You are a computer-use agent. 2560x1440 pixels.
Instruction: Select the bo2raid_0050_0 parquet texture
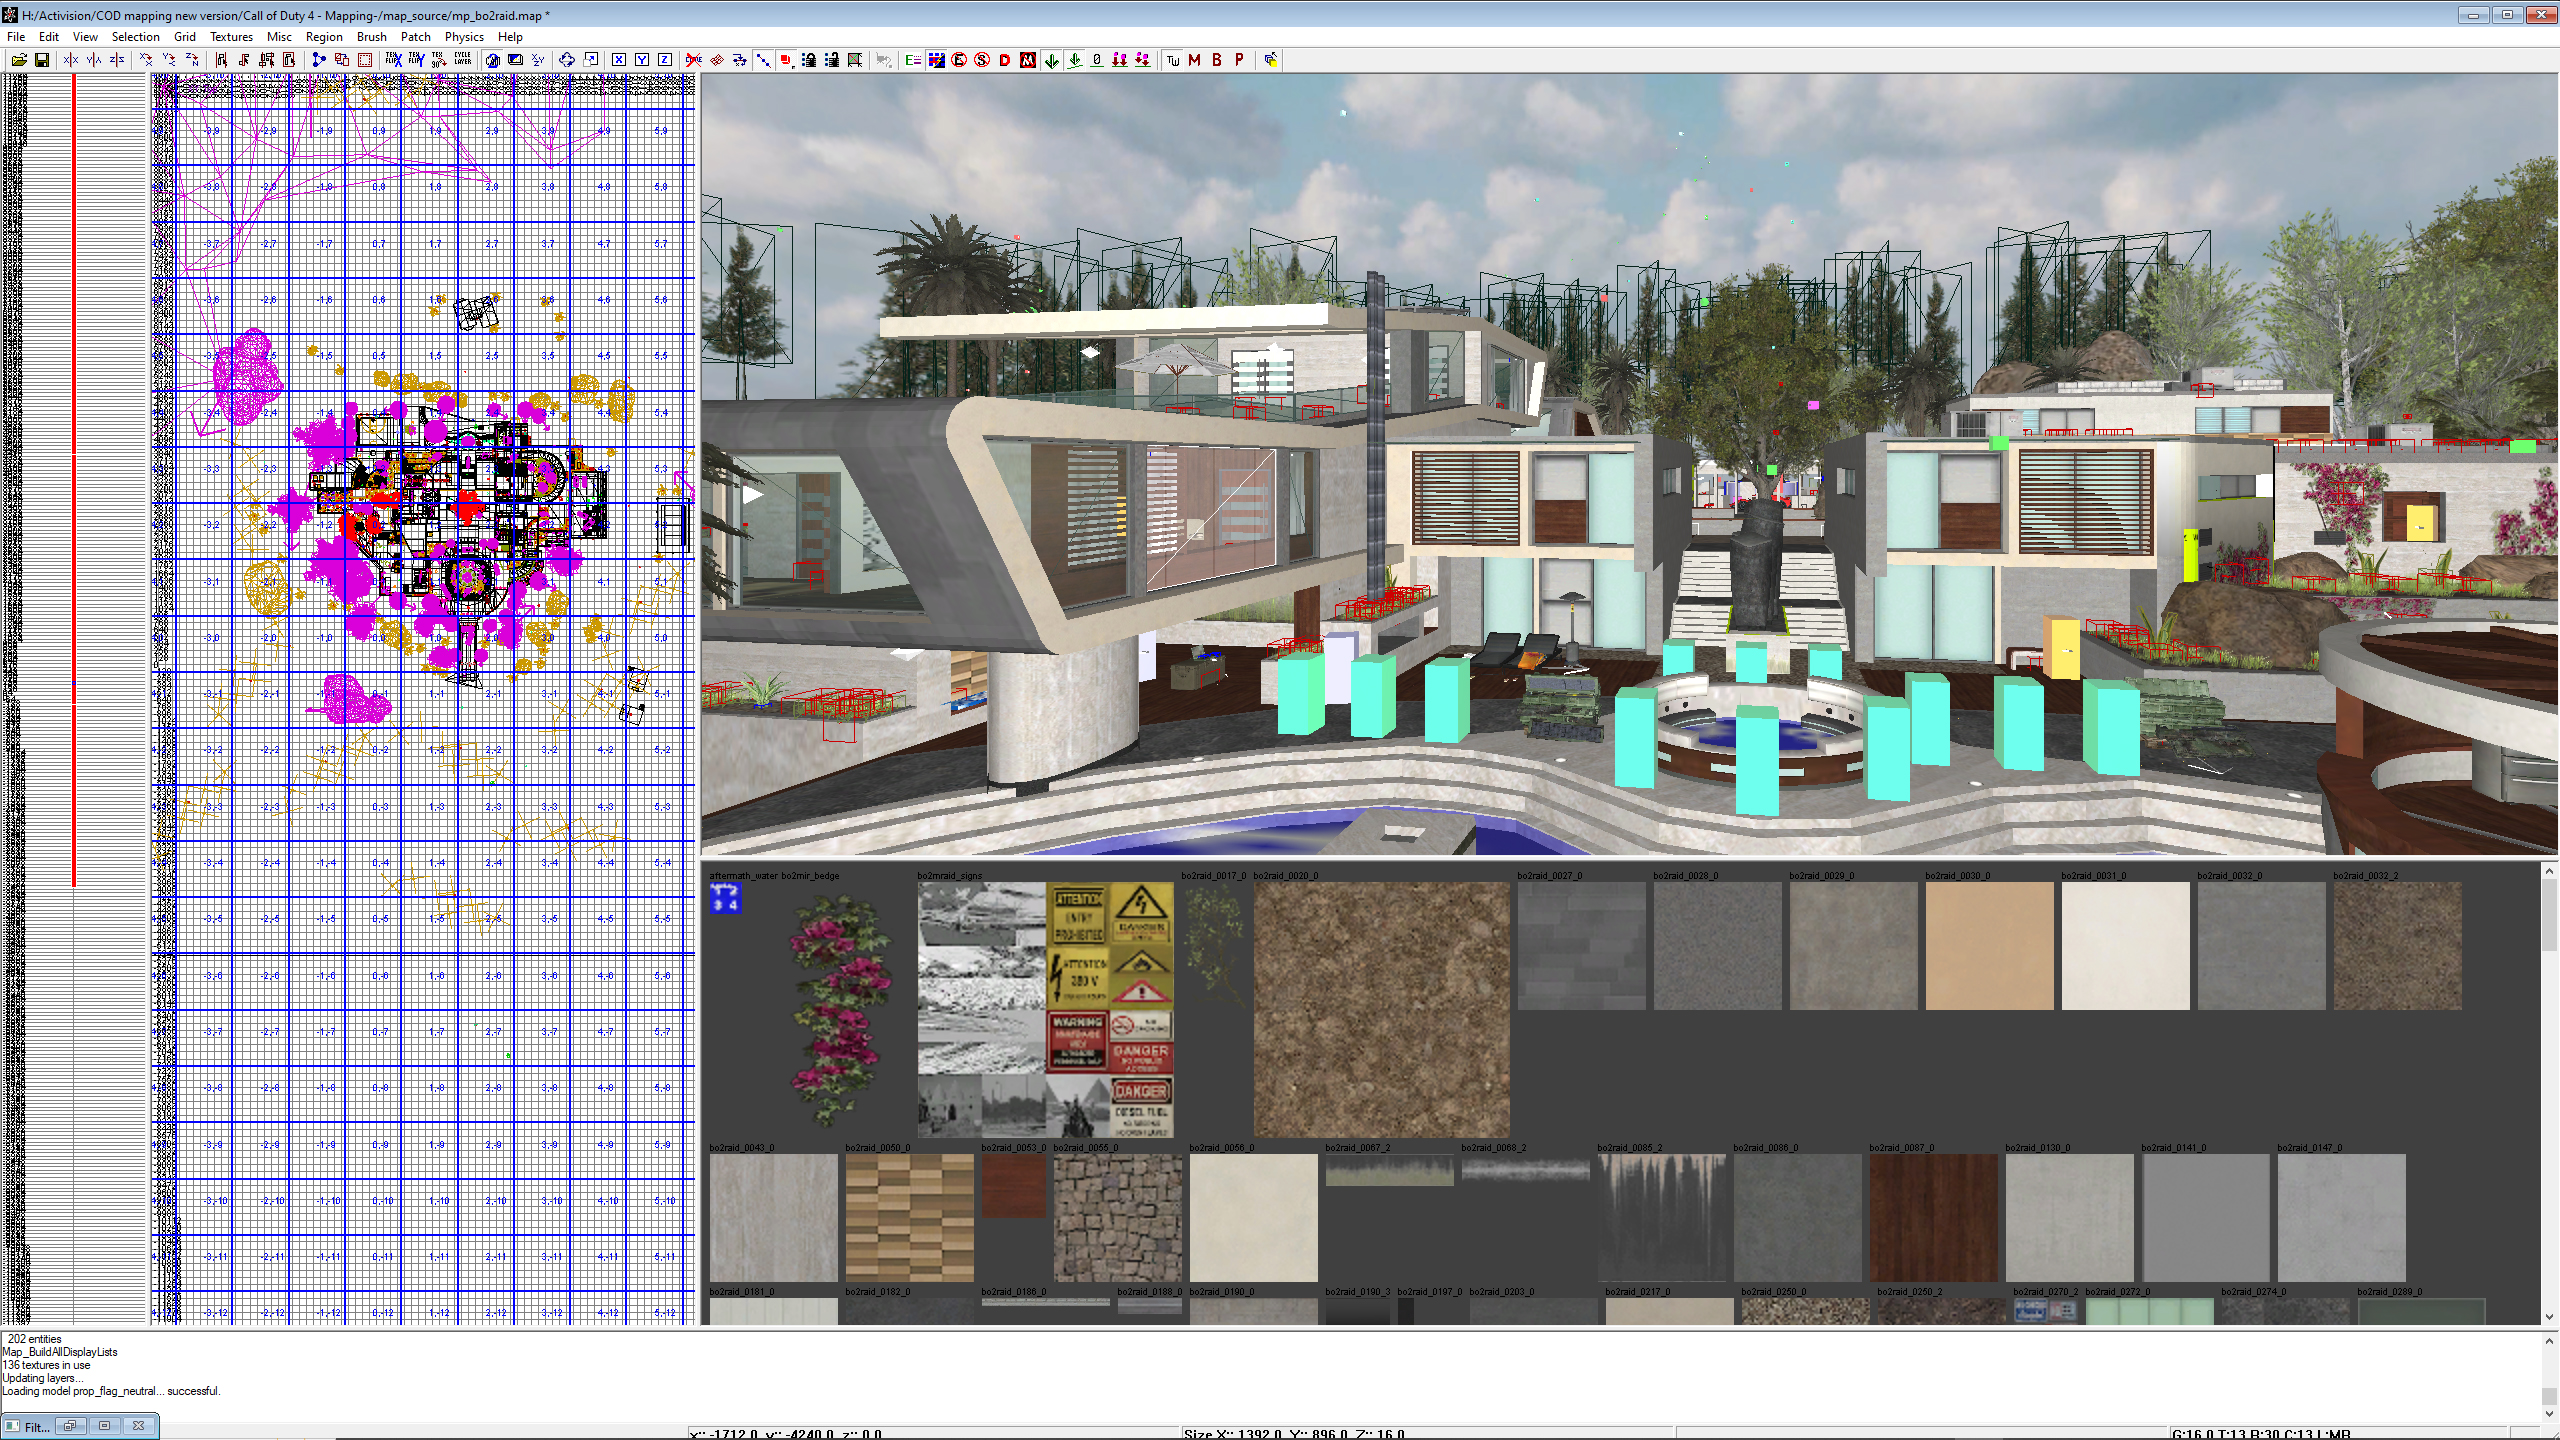click(x=909, y=1218)
